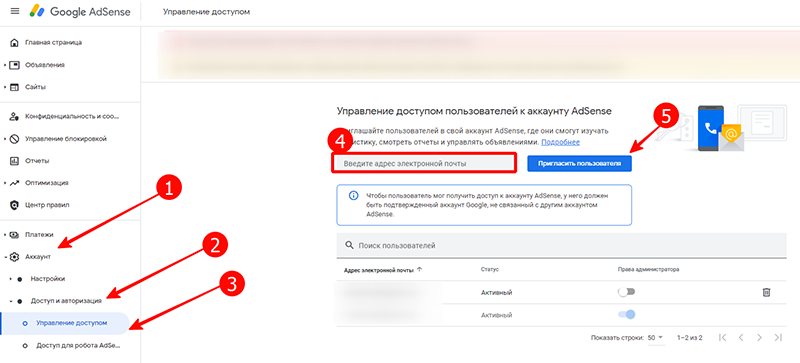Click the 1–2 из 2 pagination text

tap(690, 337)
